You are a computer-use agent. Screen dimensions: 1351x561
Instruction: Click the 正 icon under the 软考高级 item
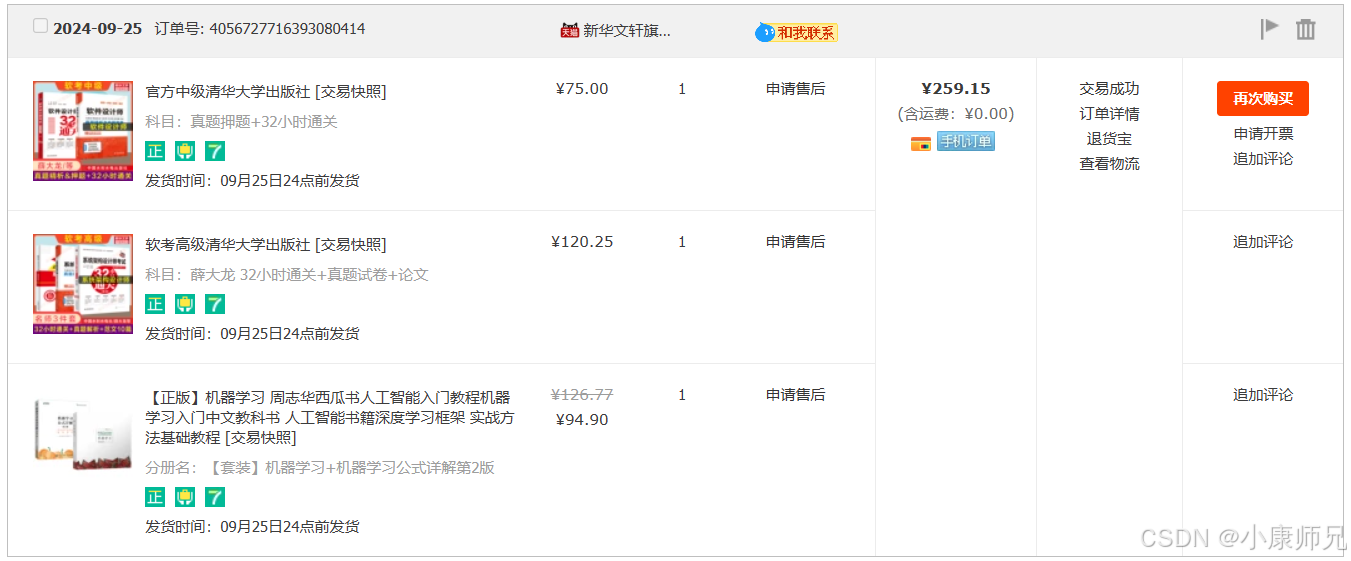pyautogui.click(x=155, y=304)
